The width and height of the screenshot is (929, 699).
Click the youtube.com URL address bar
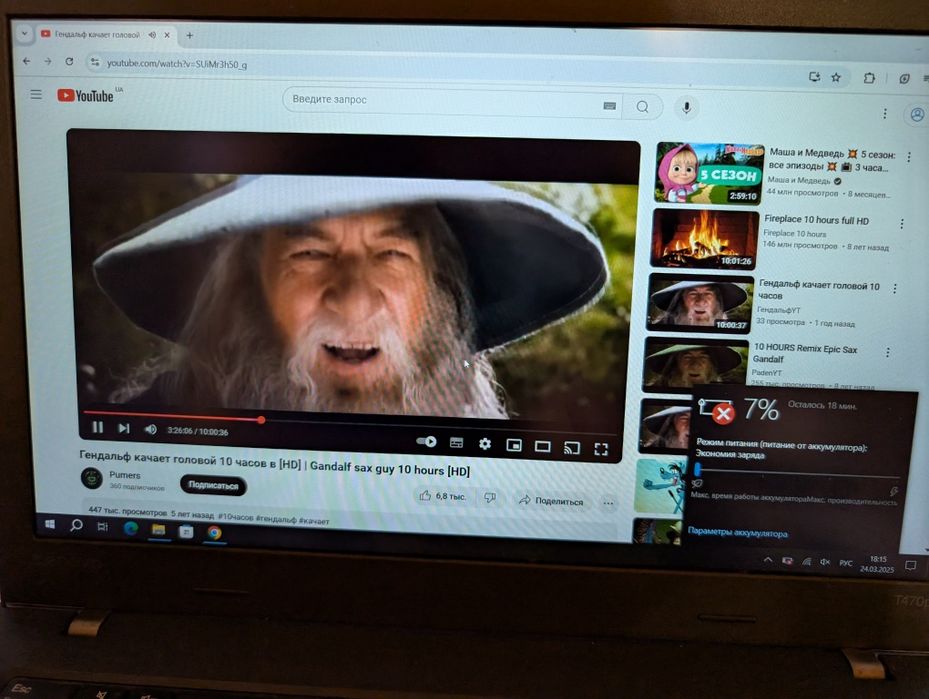tap(177, 63)
